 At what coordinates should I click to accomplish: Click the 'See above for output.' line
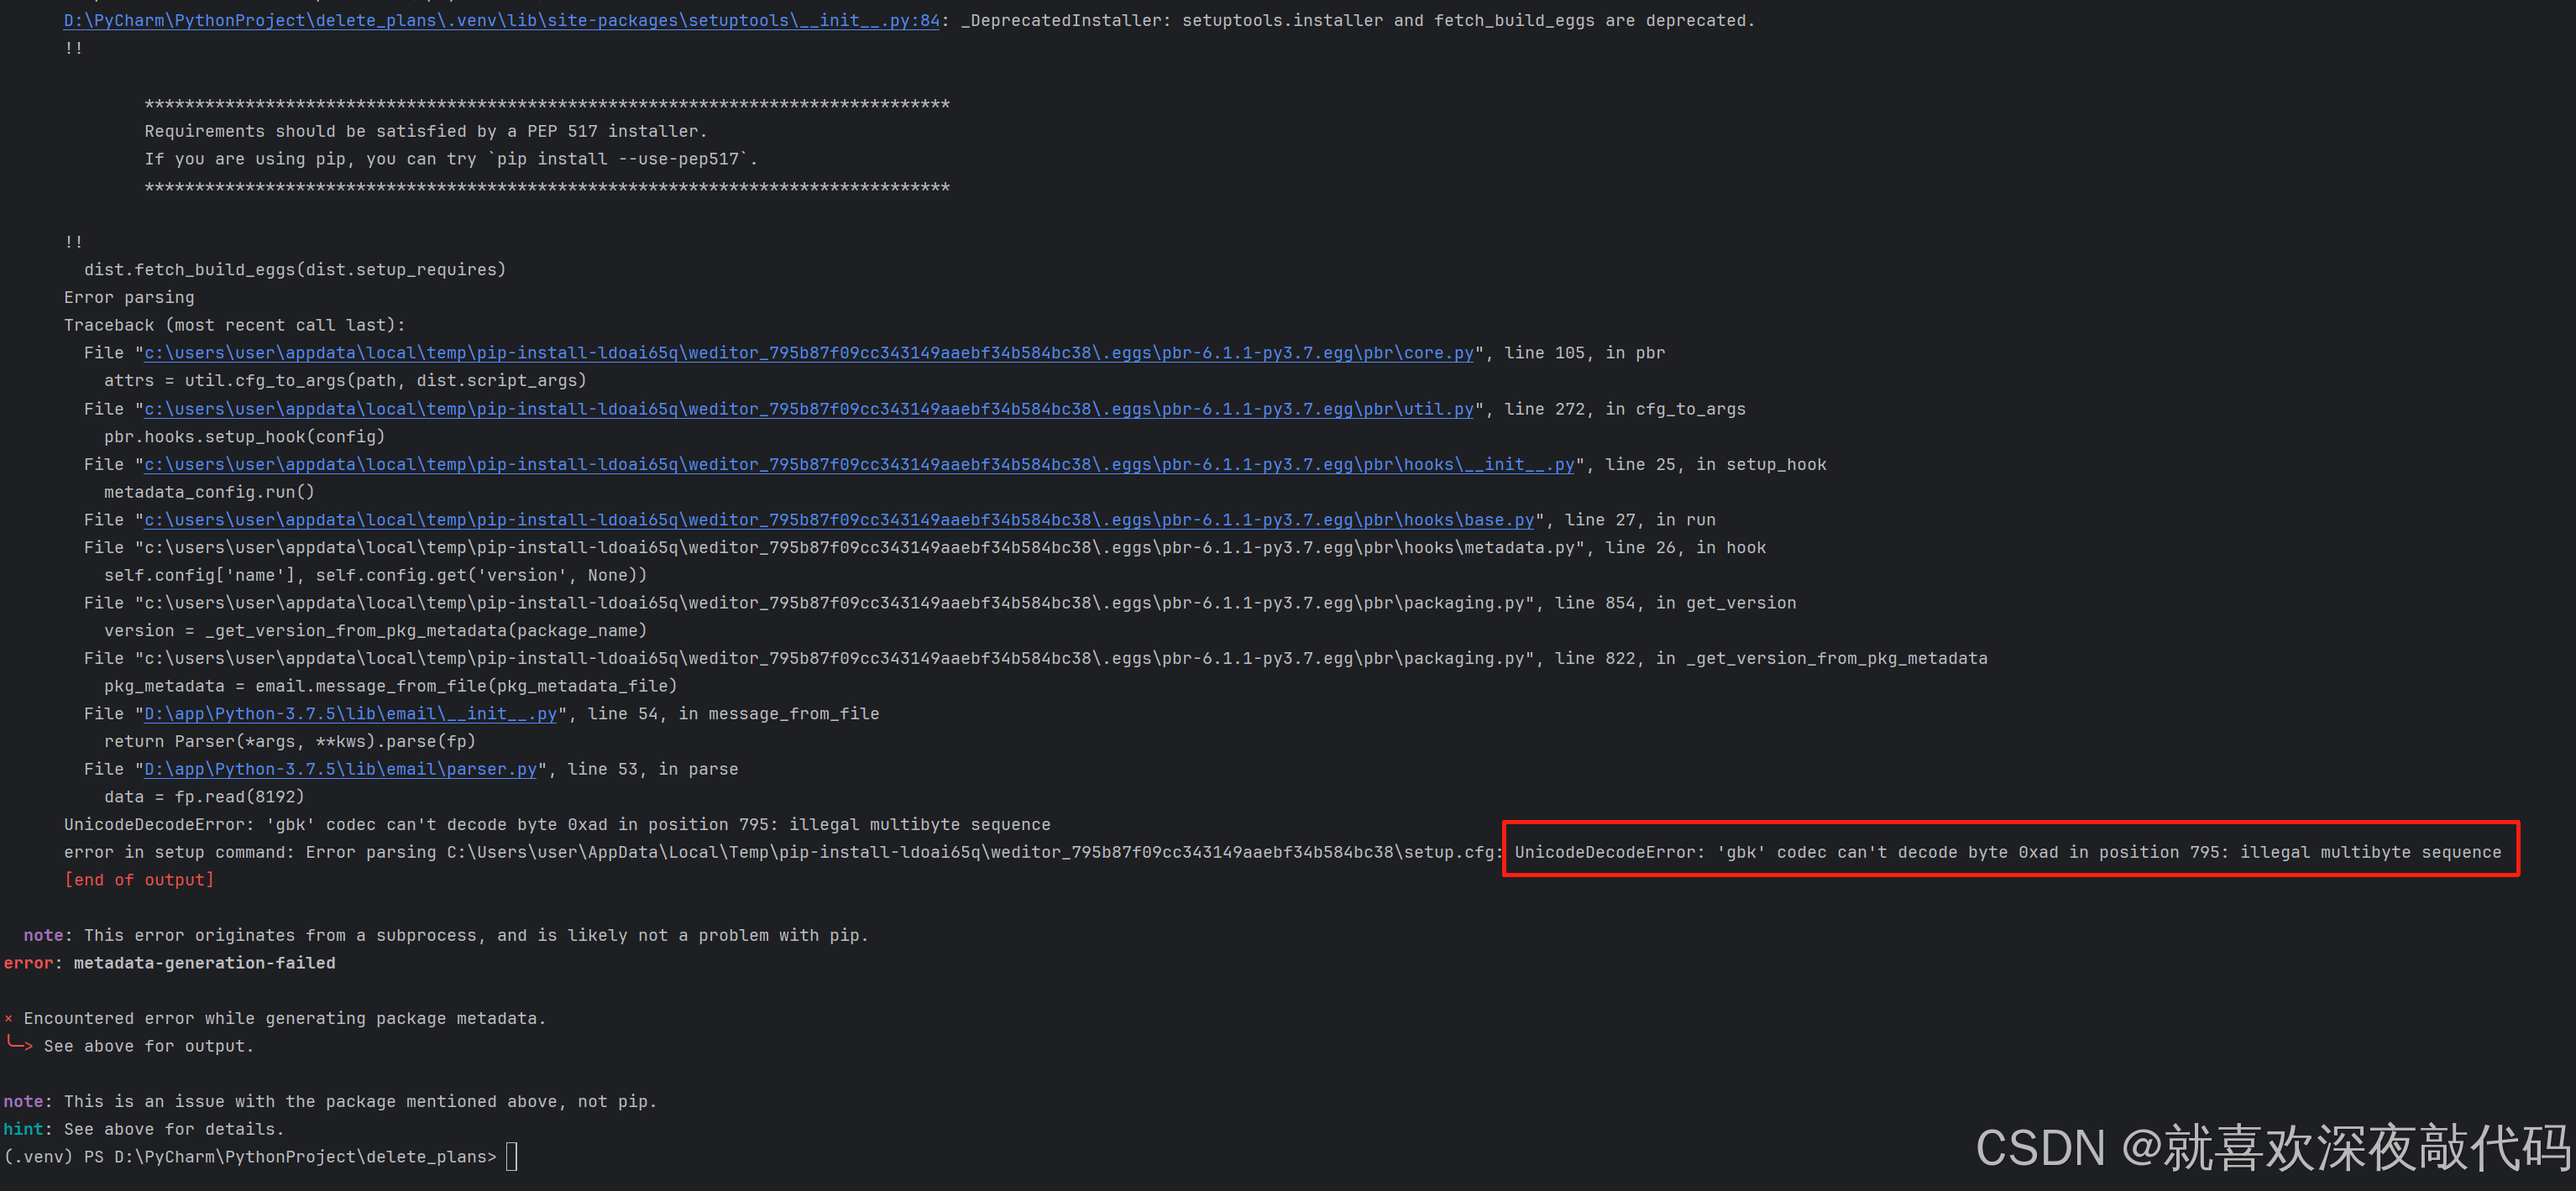(149, 1046)
